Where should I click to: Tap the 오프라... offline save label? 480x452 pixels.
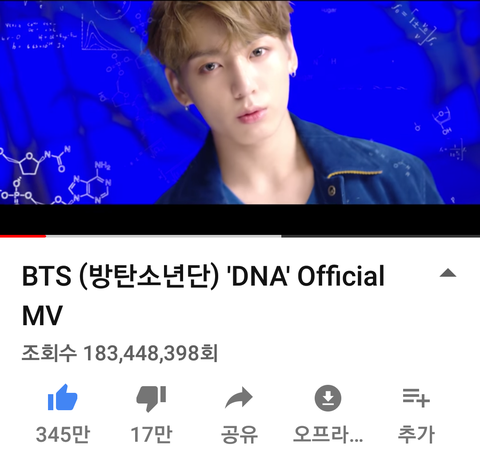pos(328,434)
